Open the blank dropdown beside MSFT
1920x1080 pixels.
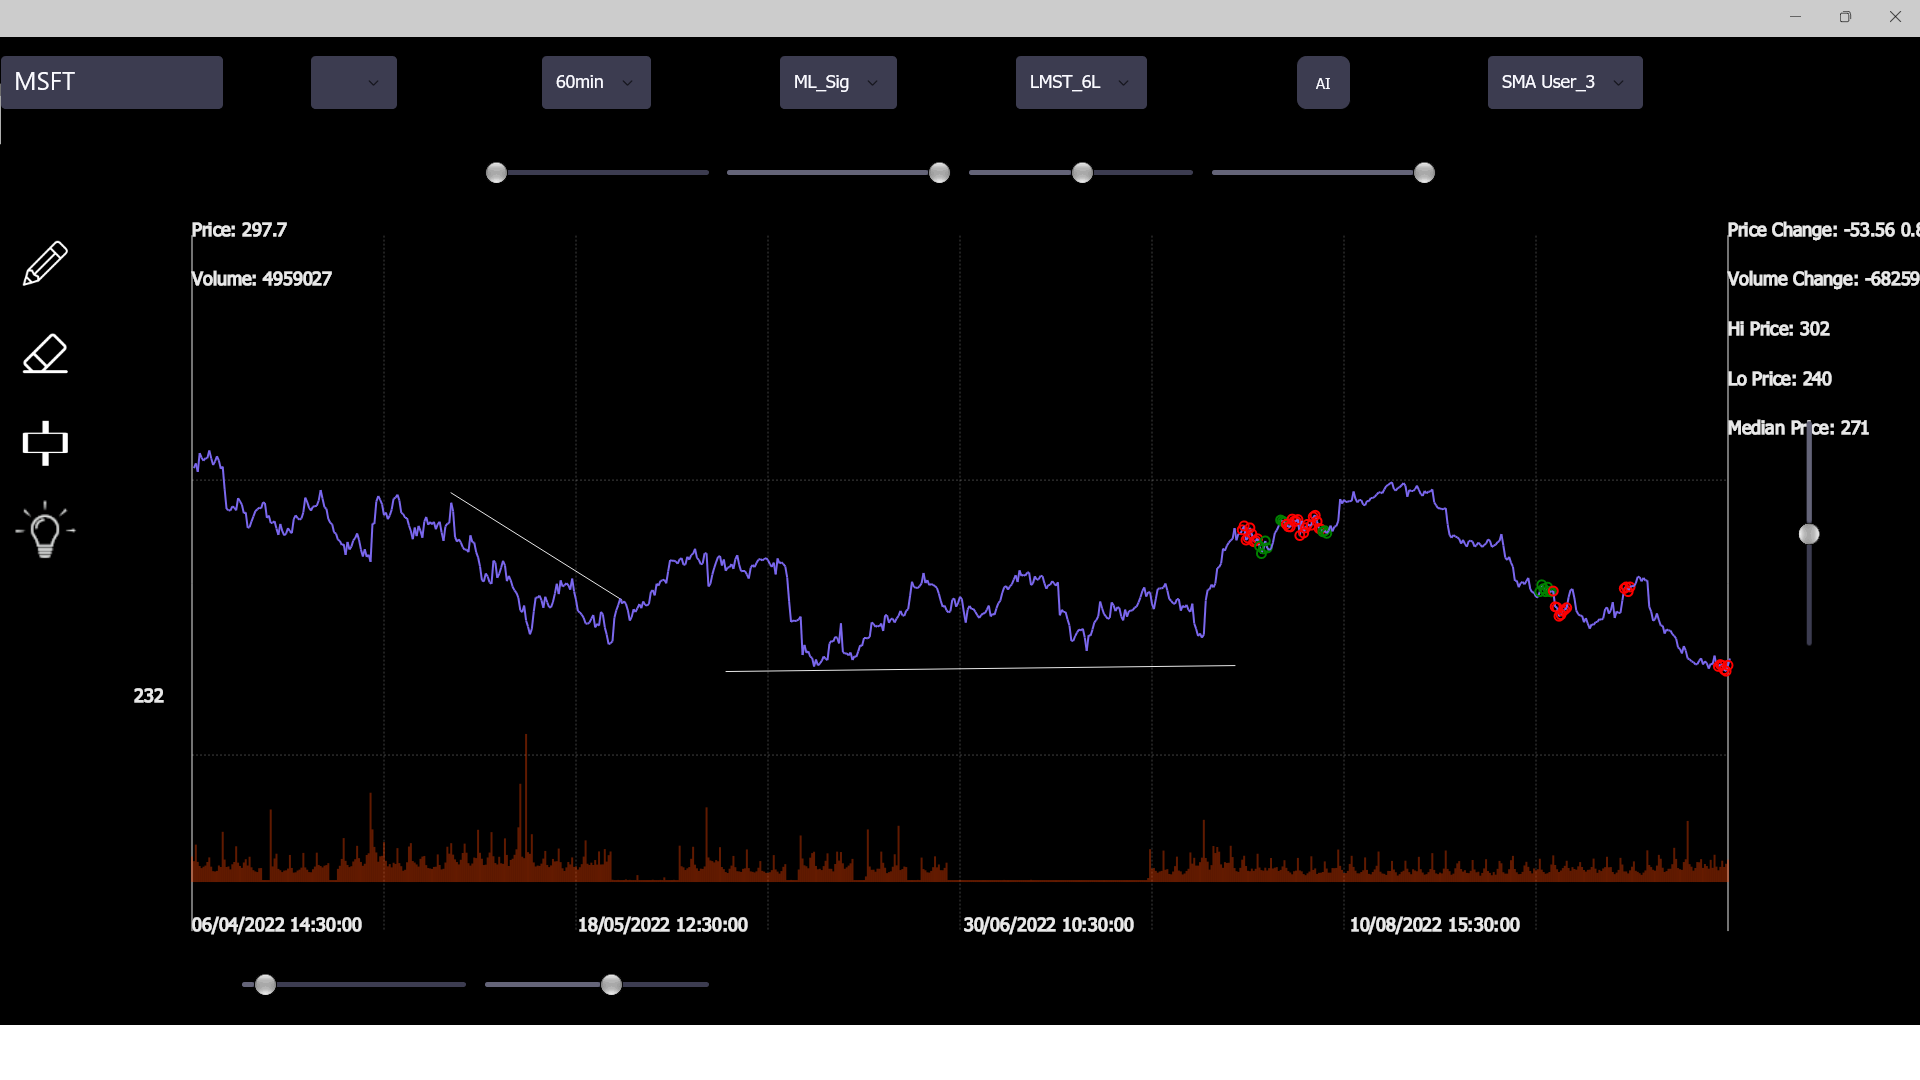pyautogui.click(x=354, y=82)
